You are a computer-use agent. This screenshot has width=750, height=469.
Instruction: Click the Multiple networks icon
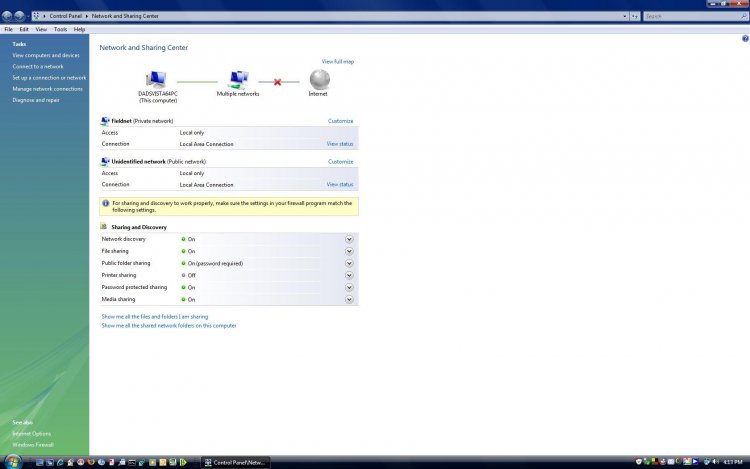238,79
